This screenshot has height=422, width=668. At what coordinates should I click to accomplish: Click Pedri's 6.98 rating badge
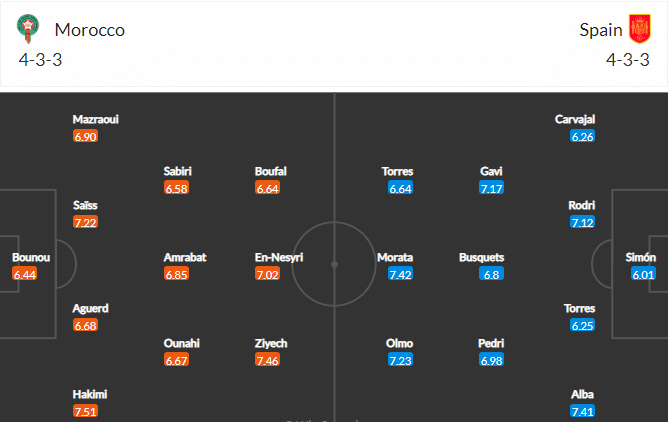pyautogui.click(x=491, y=360)
